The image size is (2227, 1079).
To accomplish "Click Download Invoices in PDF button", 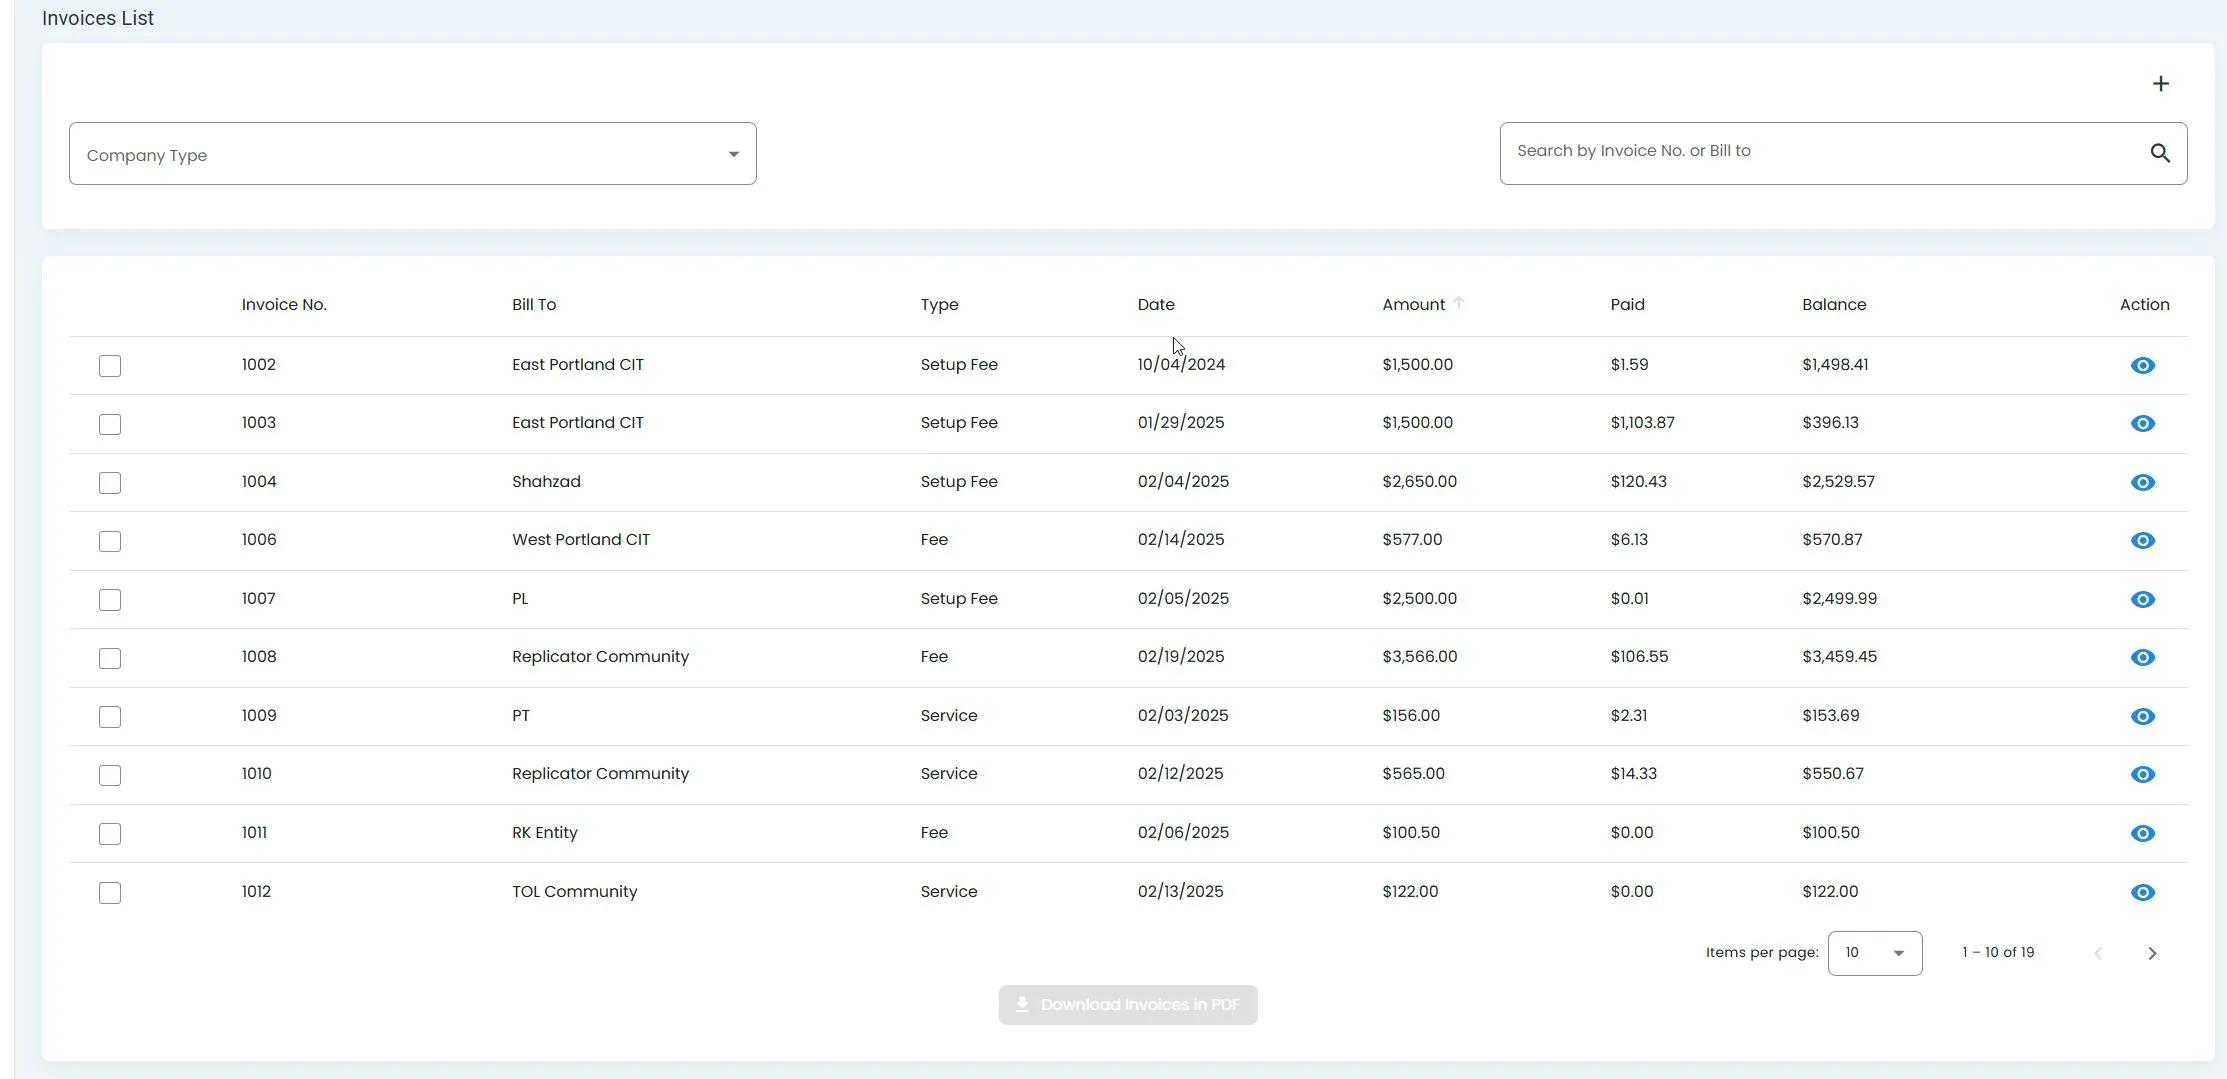I will point(1127,1005).
